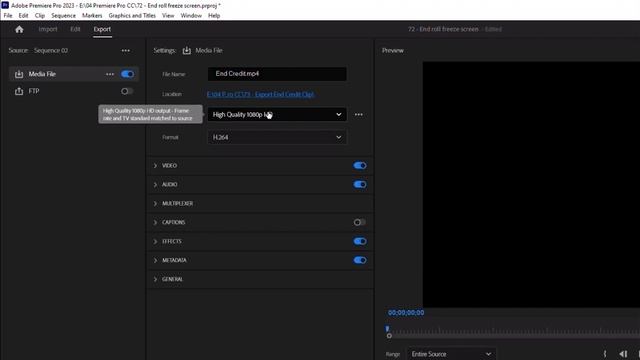Toggle AUDIO section switch
The height and width of the screenshot is (360, 640).
[x=360, y=184]
